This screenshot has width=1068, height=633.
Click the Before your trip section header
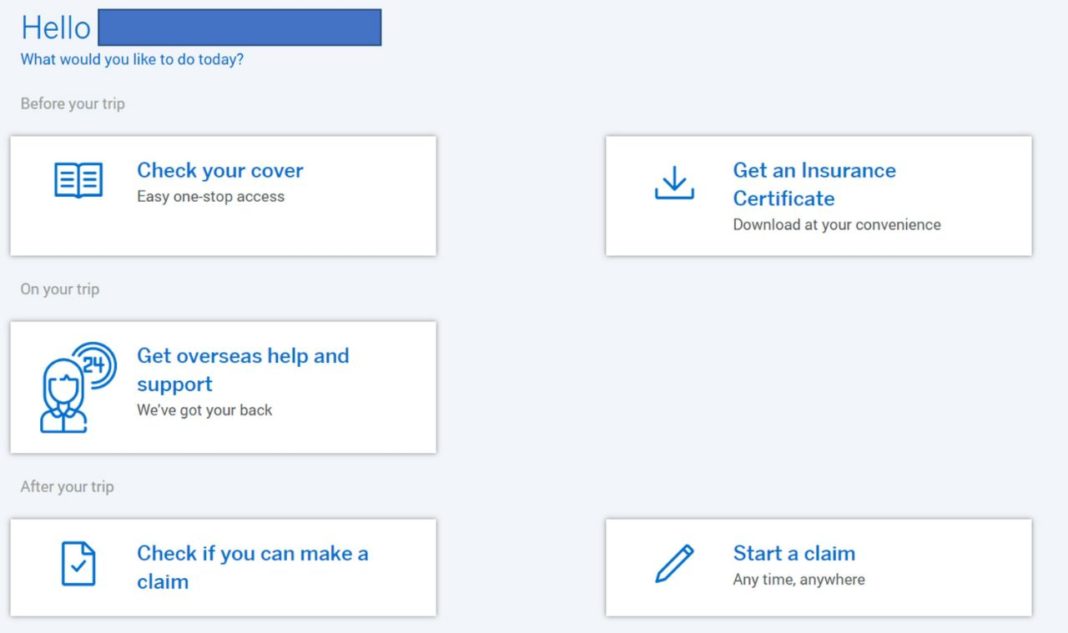coord(72,103)
